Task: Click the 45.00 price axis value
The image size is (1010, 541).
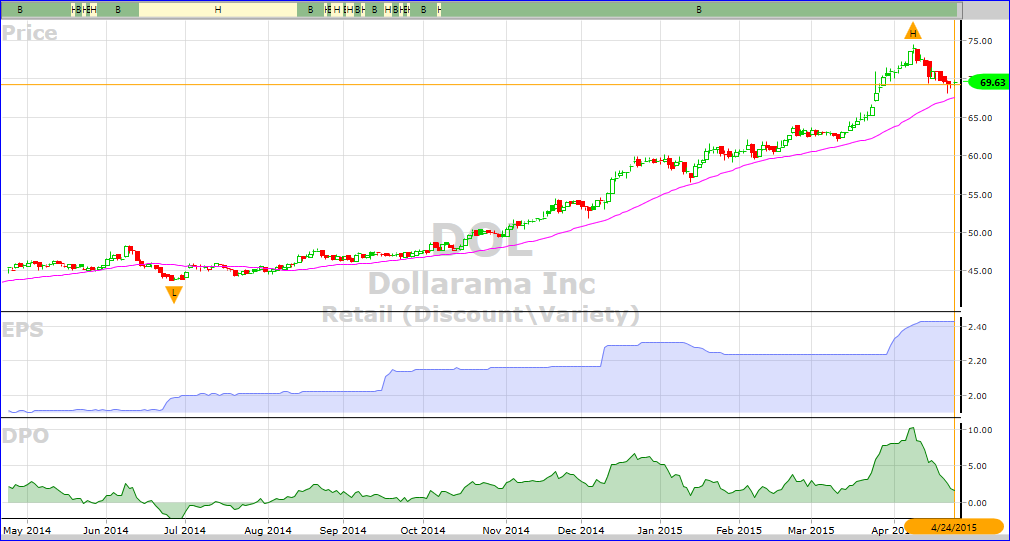Action: click(x=982, y=272)
